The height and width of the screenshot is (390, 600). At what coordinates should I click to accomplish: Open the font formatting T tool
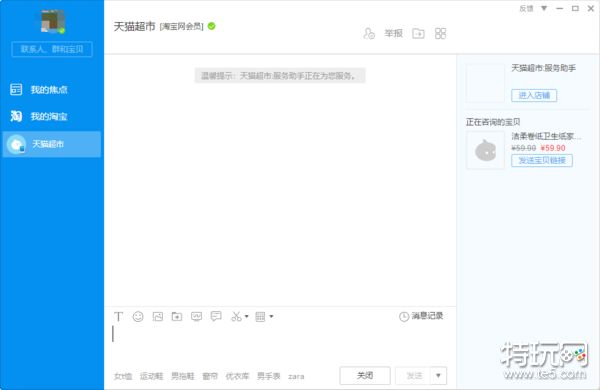(119, 317)
